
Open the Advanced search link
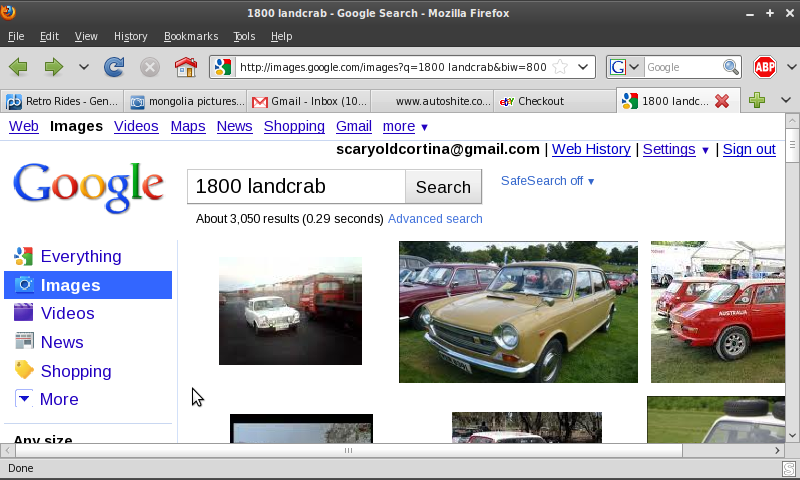tap(435, 219)
